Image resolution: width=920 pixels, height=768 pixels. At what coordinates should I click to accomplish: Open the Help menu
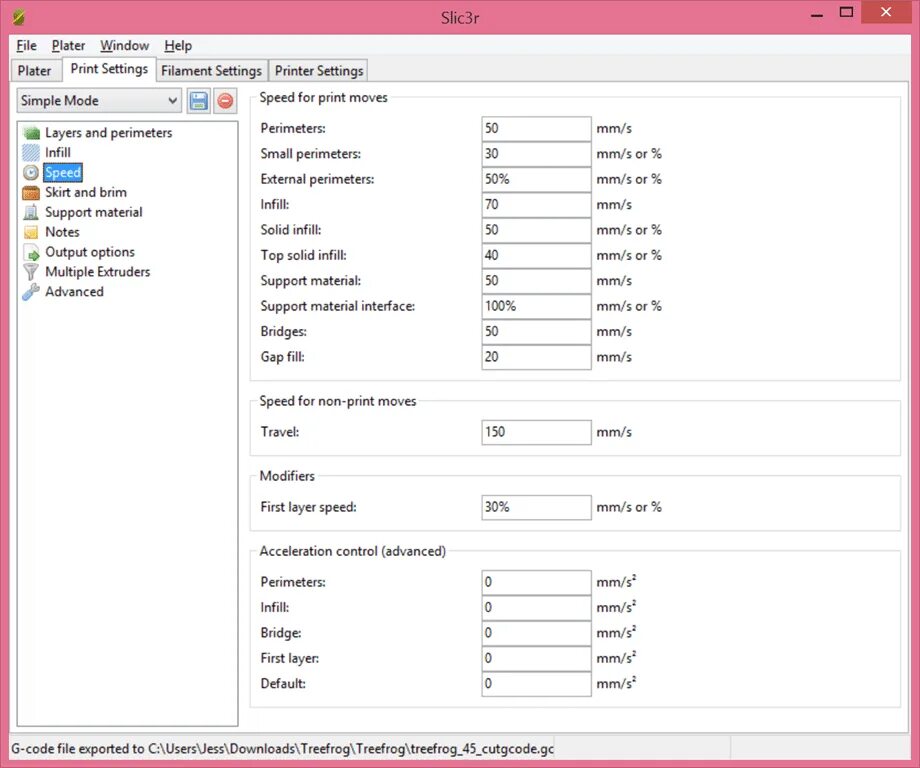pos(178,45)
